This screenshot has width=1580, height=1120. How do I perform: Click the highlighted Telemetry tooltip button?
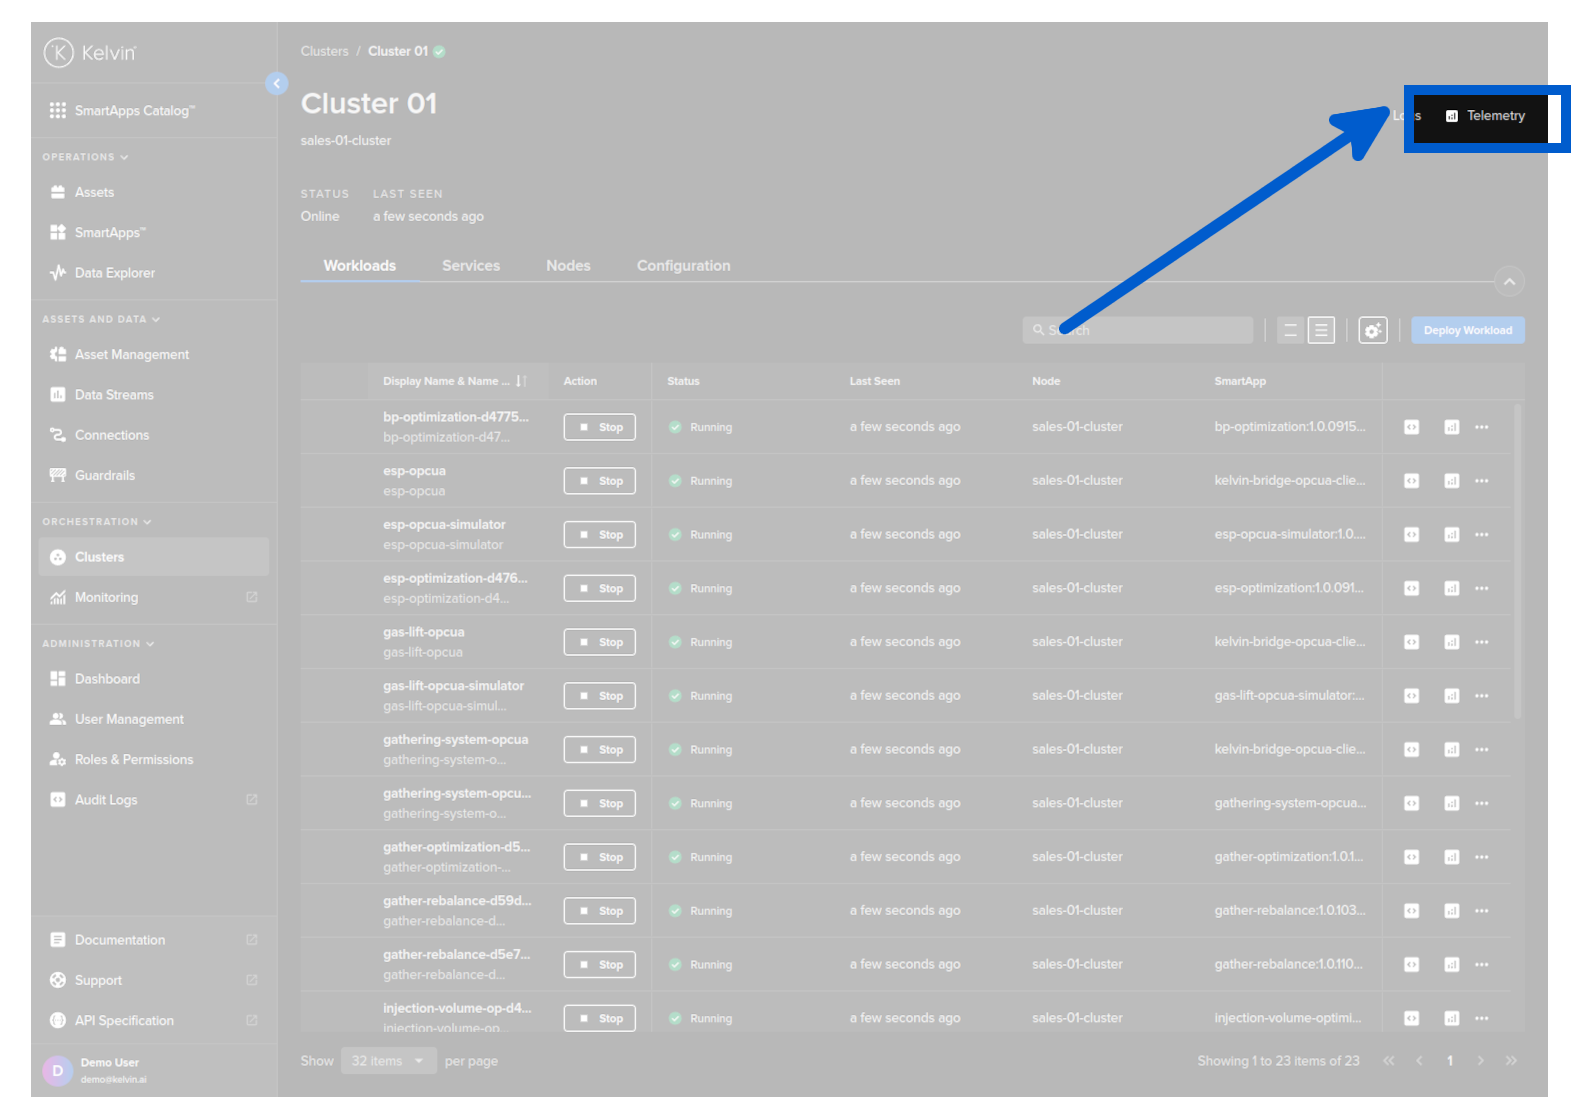[1485, 117]
